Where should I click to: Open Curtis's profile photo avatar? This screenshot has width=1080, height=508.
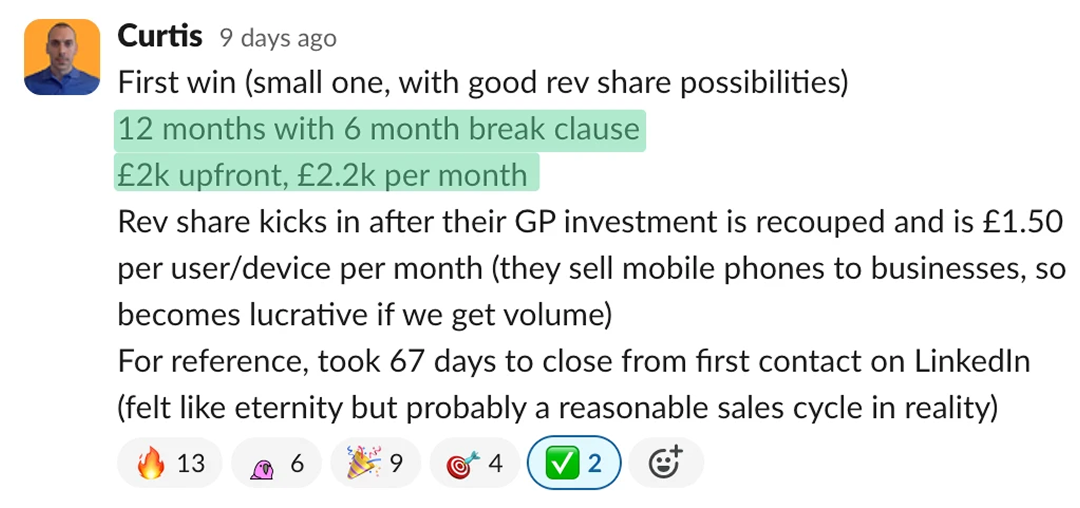(62, 57)
